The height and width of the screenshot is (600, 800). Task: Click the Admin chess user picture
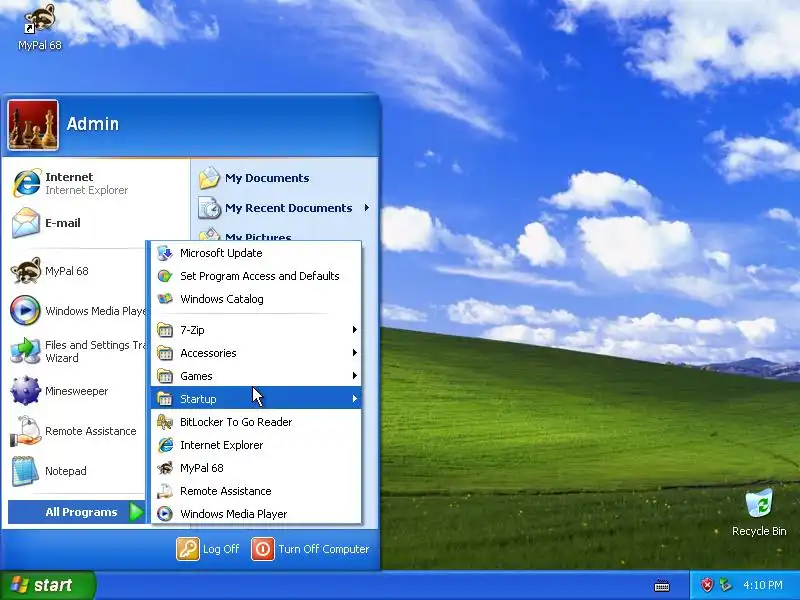tap(33, 125)
